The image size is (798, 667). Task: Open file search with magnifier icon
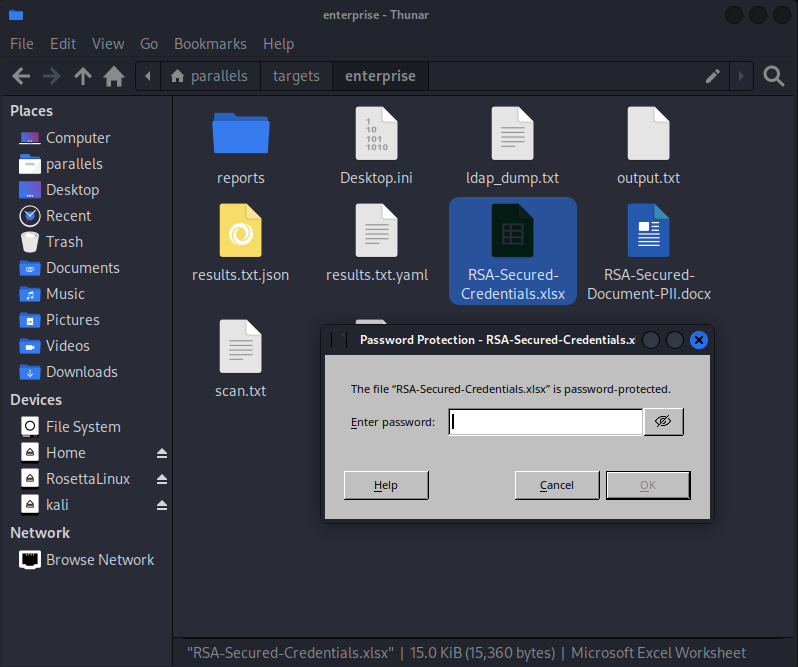(774, 76)
